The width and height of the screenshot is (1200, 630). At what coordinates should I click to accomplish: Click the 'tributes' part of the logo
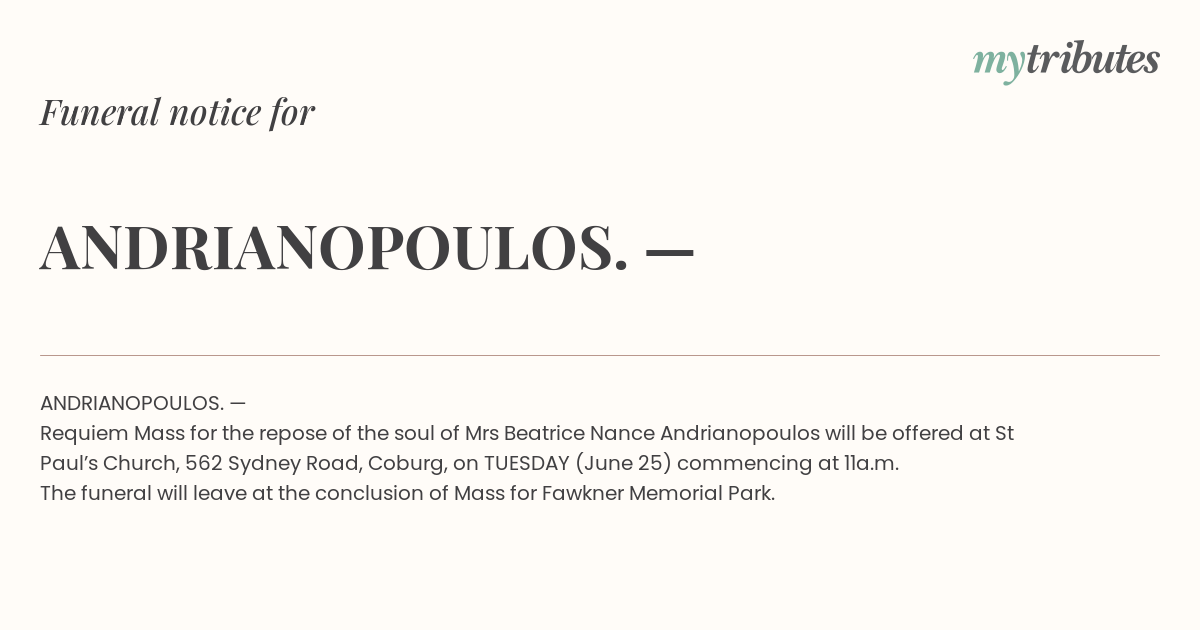pyautogui.click(x=1093, y=59)
